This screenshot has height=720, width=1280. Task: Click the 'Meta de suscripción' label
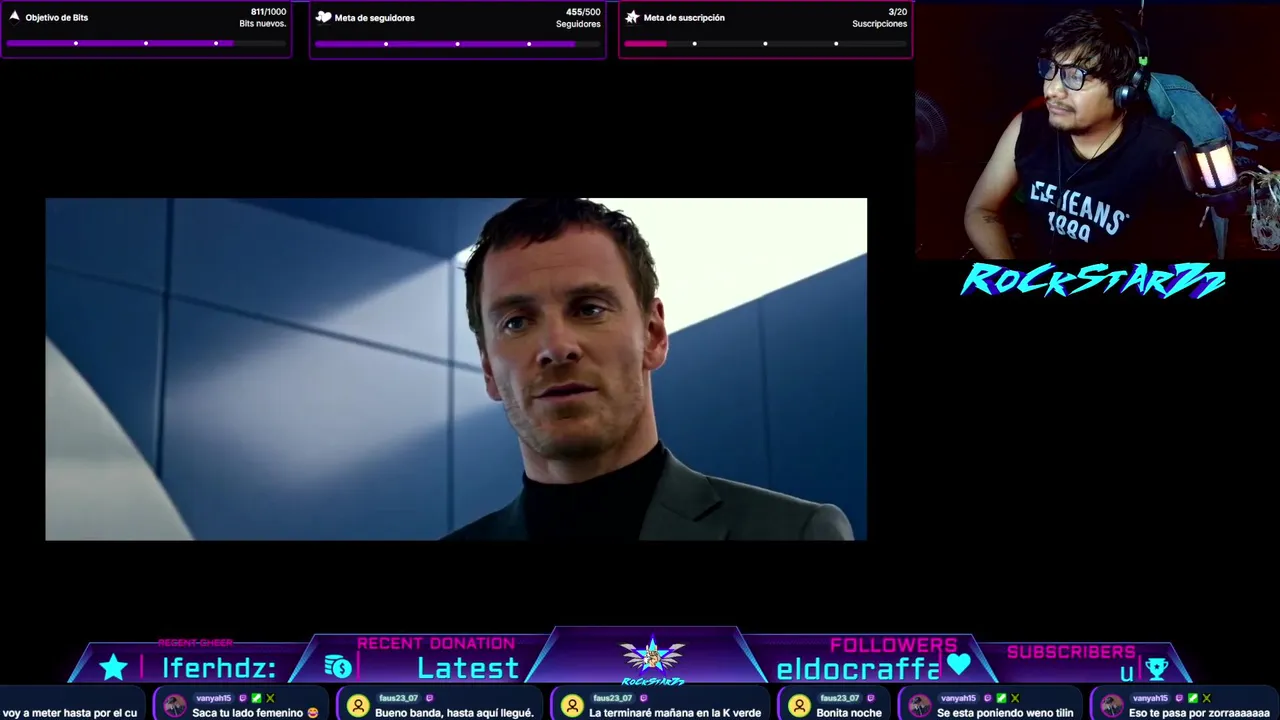[684, 17]
